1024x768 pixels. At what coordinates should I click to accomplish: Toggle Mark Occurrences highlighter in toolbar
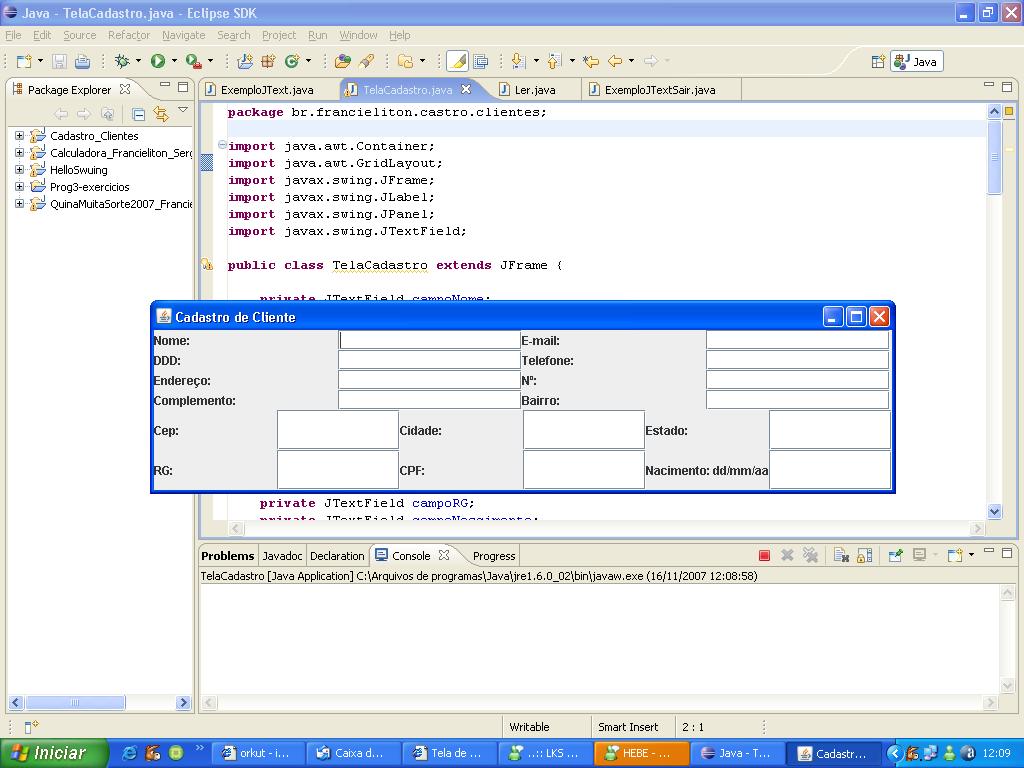coord(457,61)
